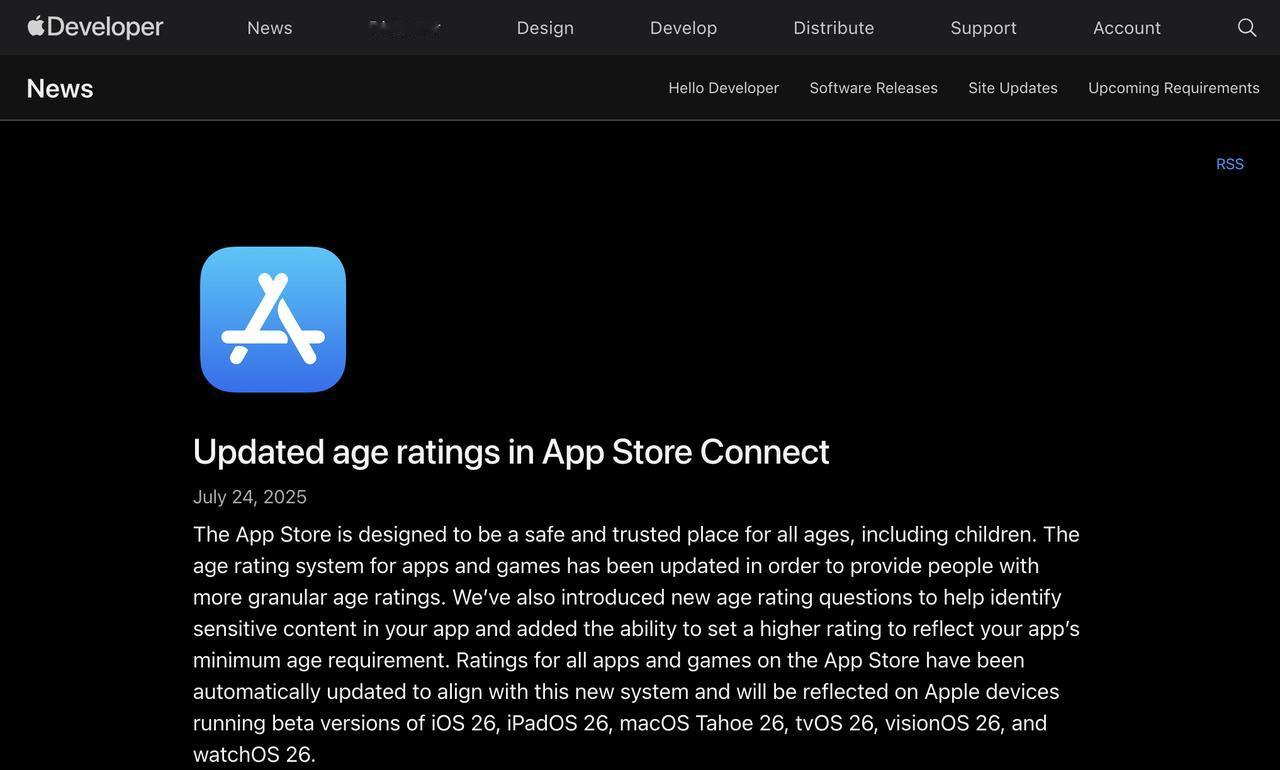Open the search magnifier icon

[1247, 28]
